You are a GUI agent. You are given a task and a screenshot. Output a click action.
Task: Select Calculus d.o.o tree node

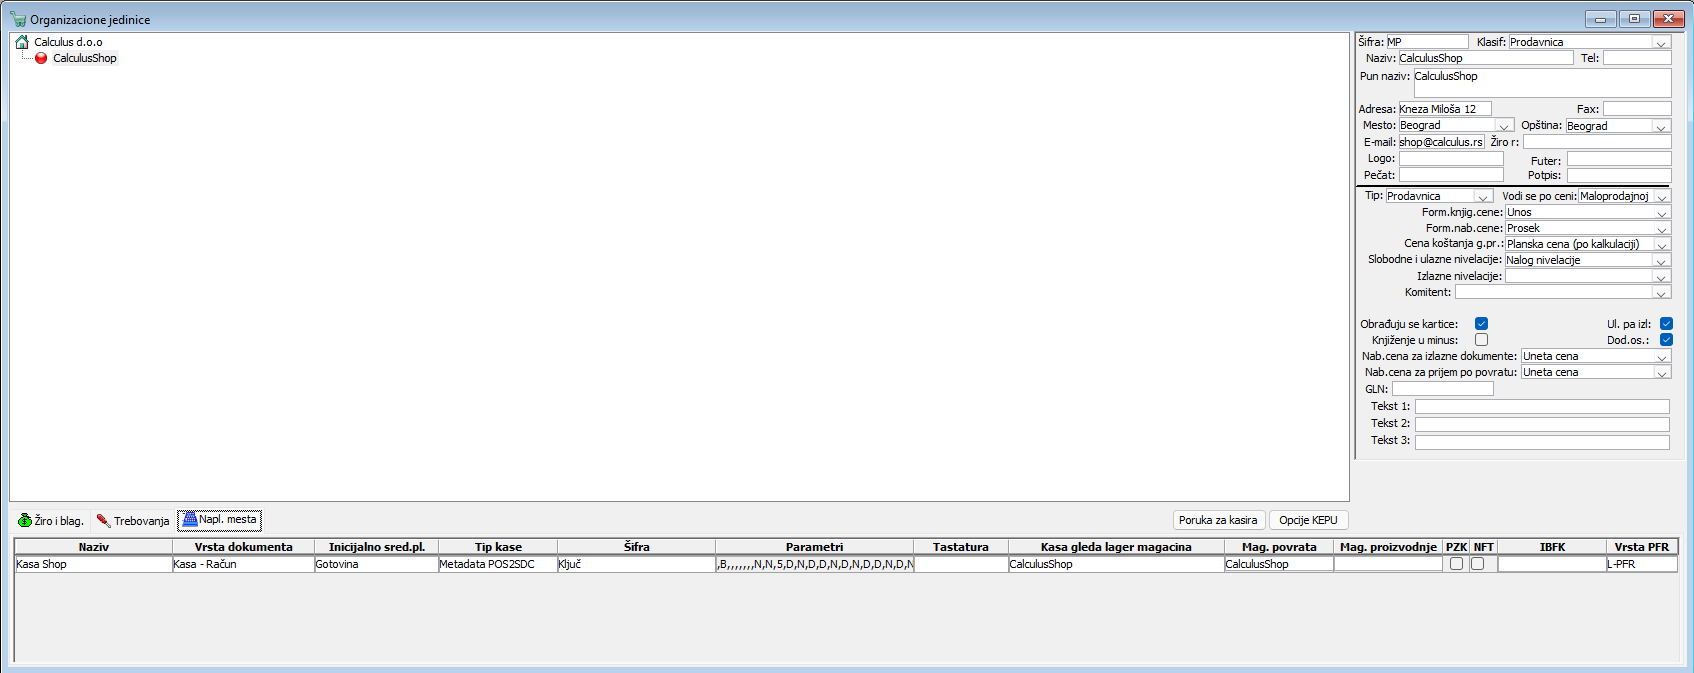pos(68,42)
